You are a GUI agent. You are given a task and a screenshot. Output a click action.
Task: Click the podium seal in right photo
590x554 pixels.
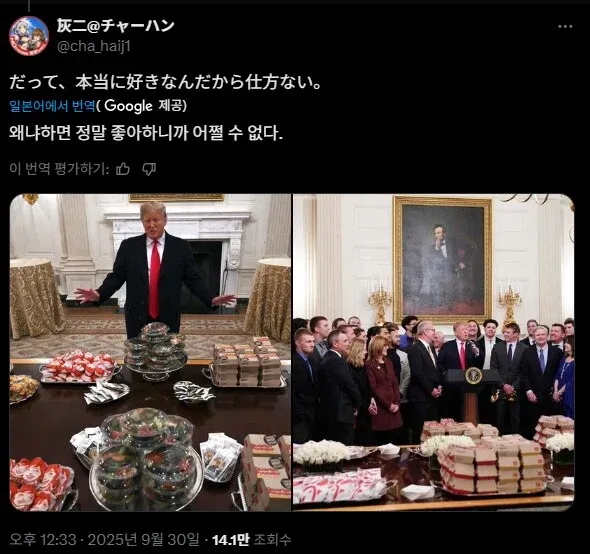click(473, 375)
